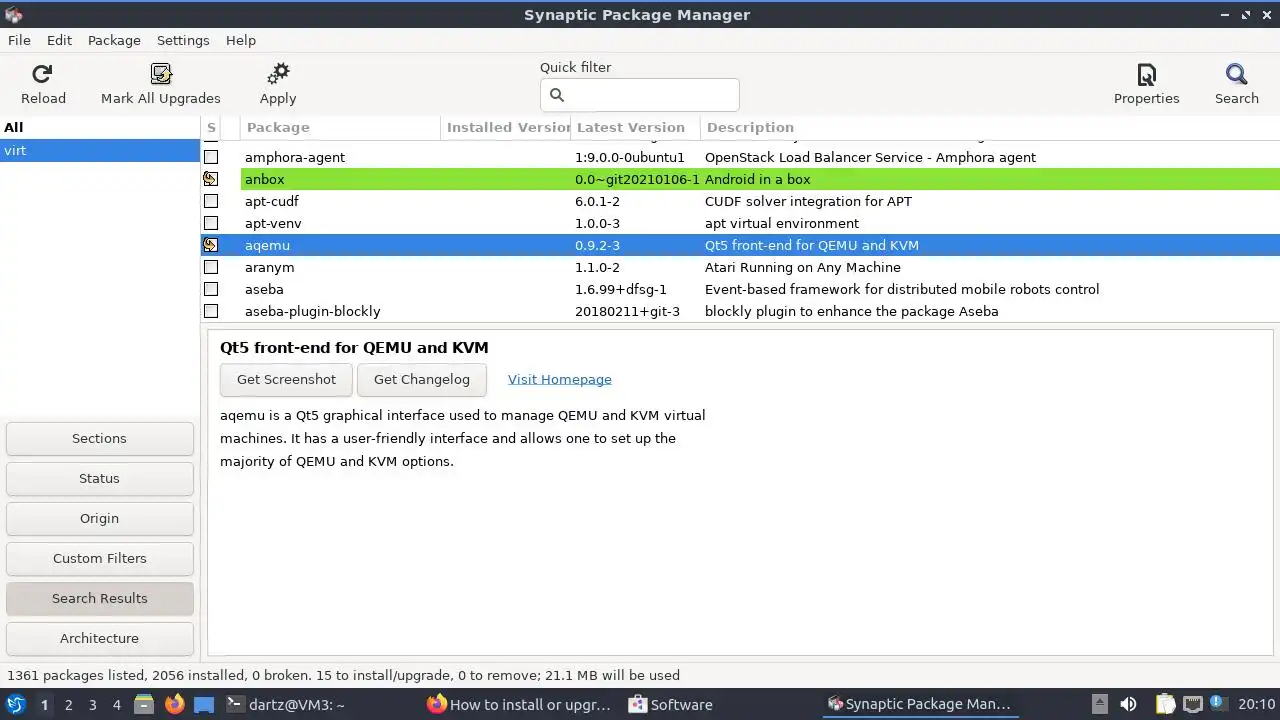Select the All entry in the filter list
Image resolution: width=1280 pixels, height=720 pixels.
coord(100,127)
